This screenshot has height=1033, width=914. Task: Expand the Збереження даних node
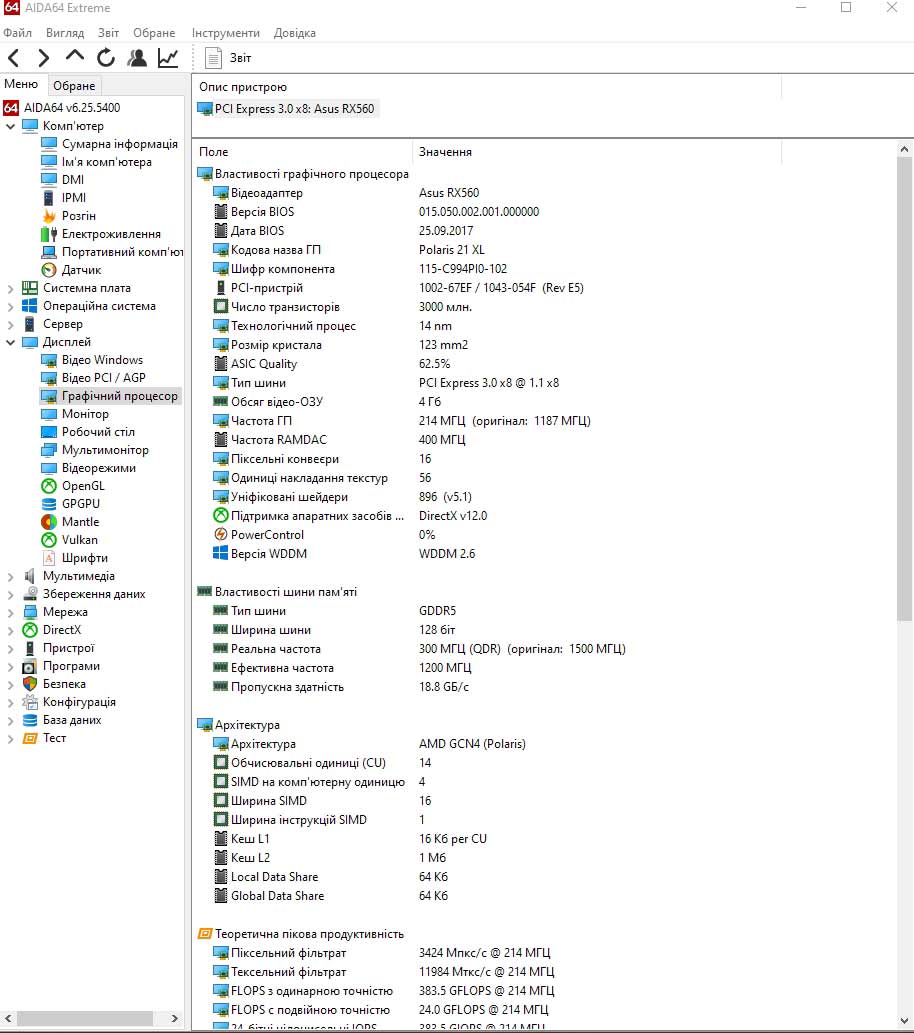[11, 595]
